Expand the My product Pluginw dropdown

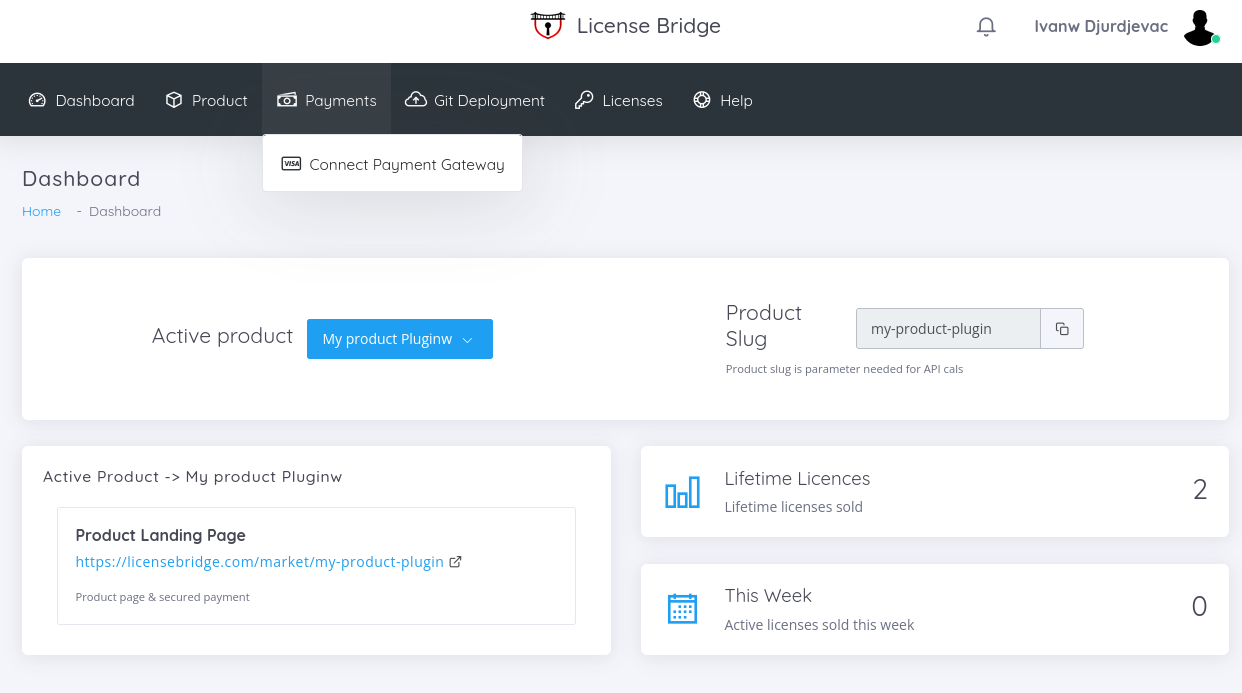[x=400, y=339]
